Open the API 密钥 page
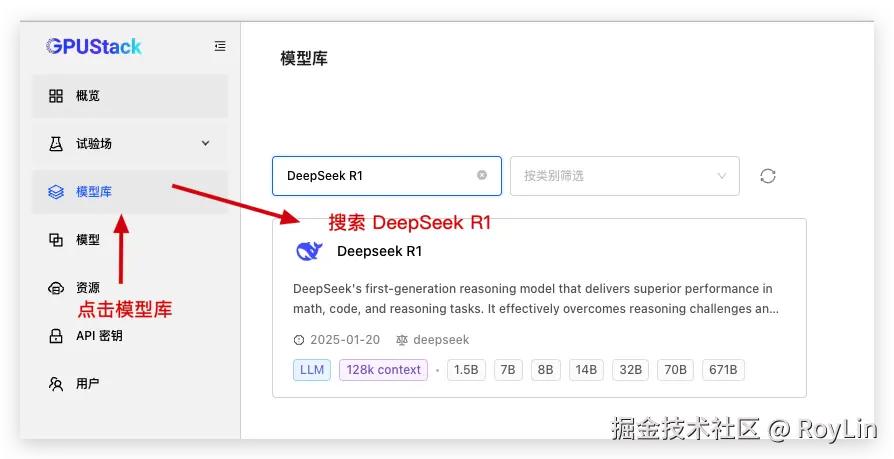The image size is (894, 459). click(130, 336)
